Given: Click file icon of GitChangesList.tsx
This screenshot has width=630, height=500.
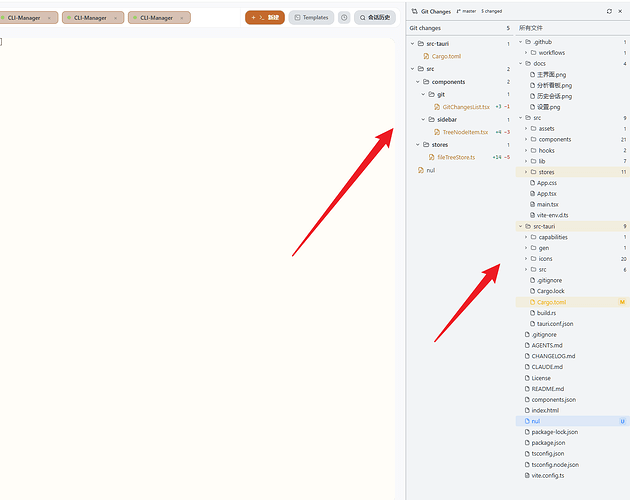Looking at the screenshot, I should click(437, 107).
